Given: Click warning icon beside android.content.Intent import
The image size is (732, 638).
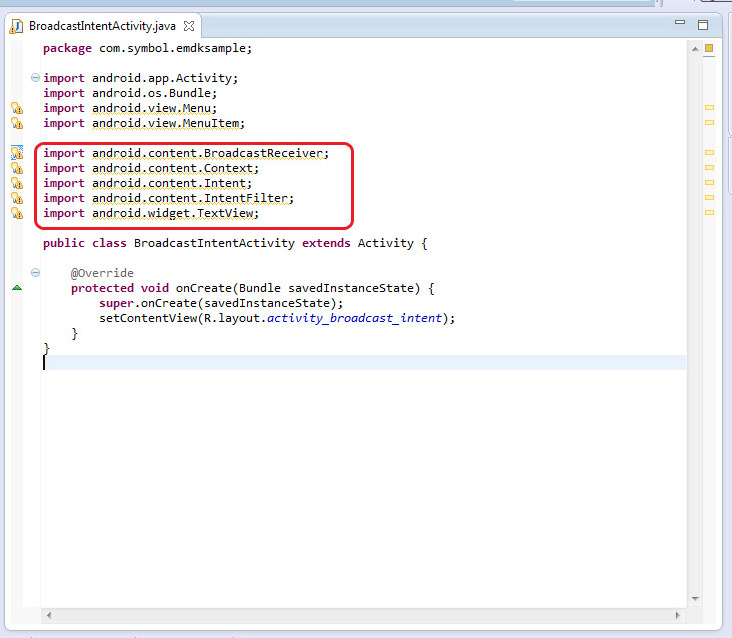Looking at the screenshot, I should 16,183.
